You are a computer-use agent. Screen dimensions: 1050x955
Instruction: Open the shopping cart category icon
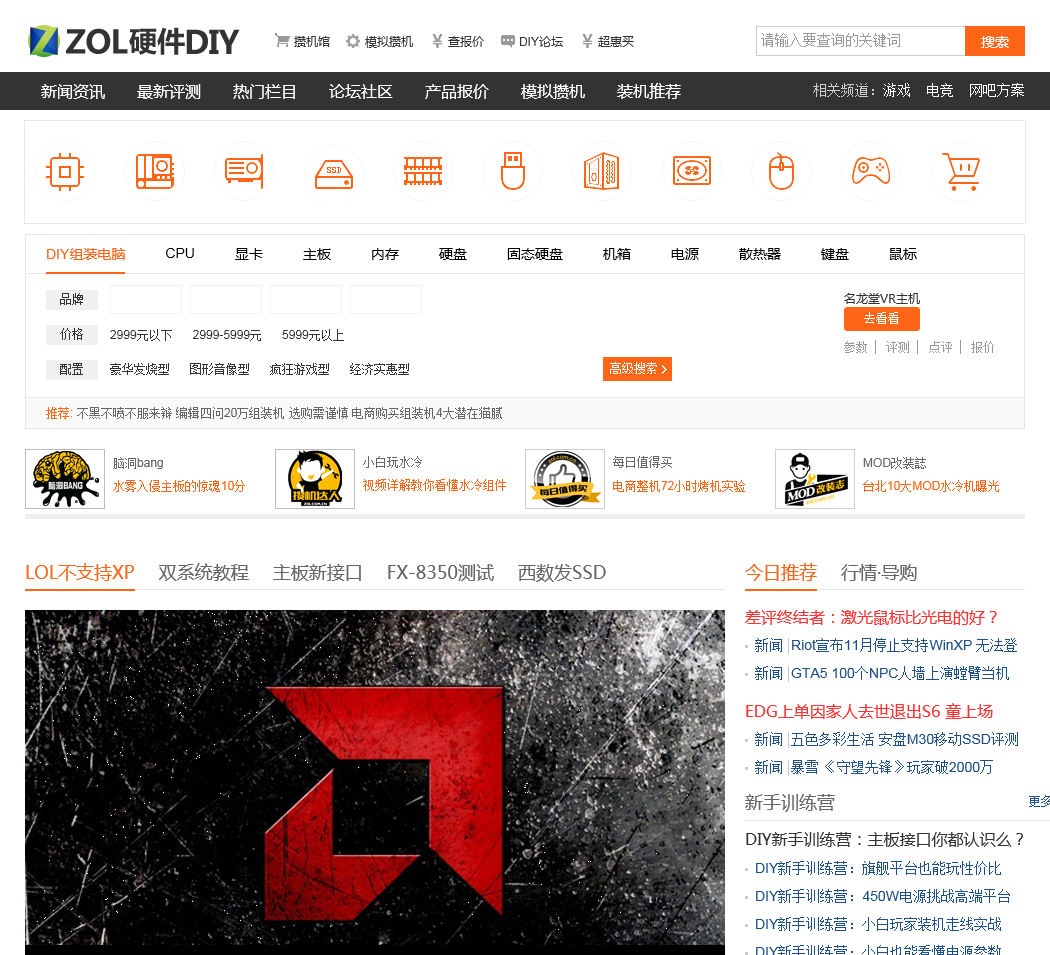click(961, 171)
